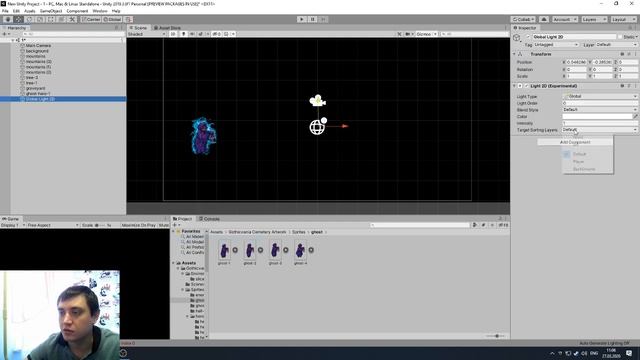640x360 pixels.
Task: Open the Component menu
Action: coord(77,11)
